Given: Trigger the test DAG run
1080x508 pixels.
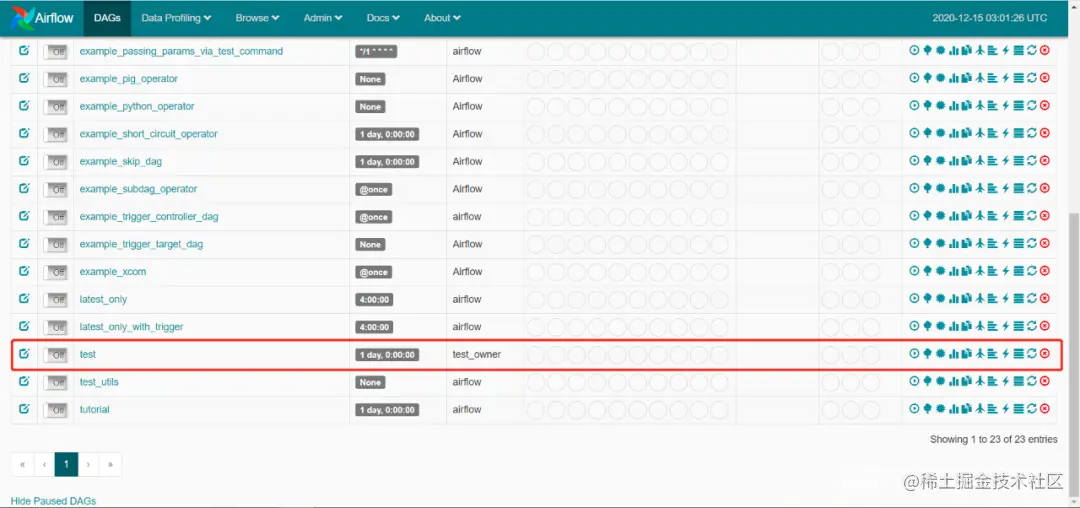Looking at the screenshot, I should pyautogui.click(x=915, y=353).
